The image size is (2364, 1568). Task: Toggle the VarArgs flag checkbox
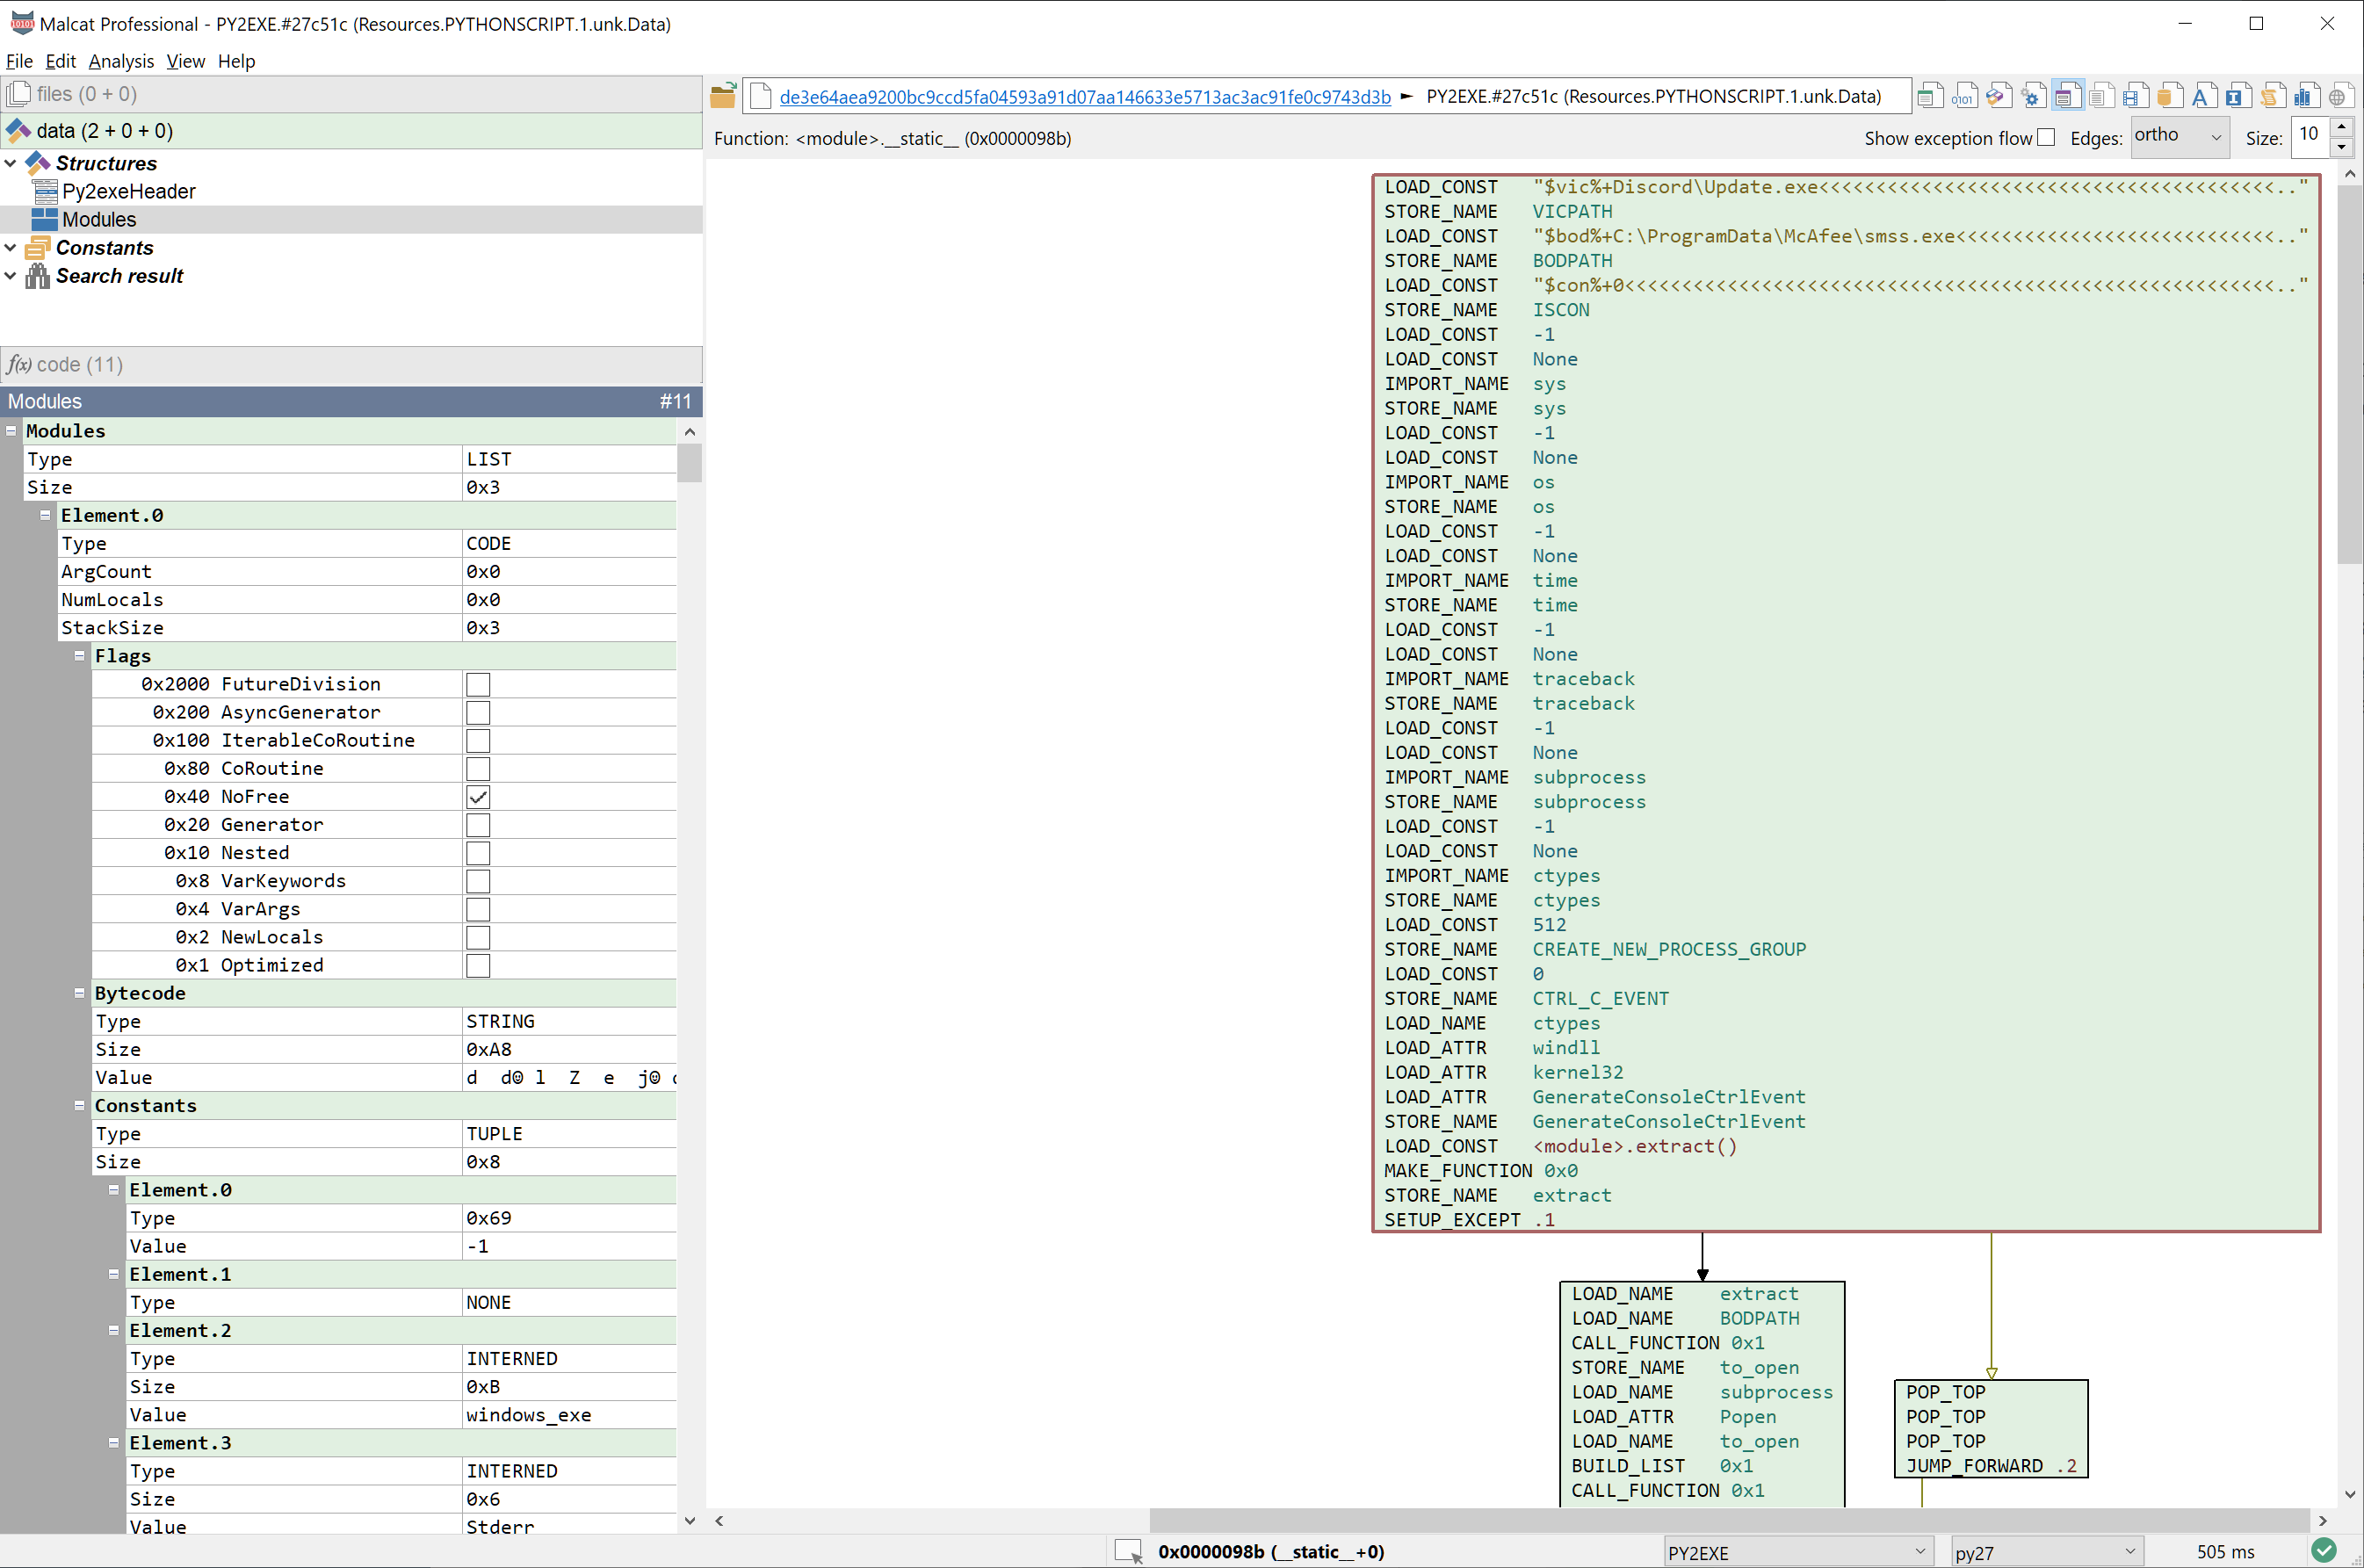[478, 909]
